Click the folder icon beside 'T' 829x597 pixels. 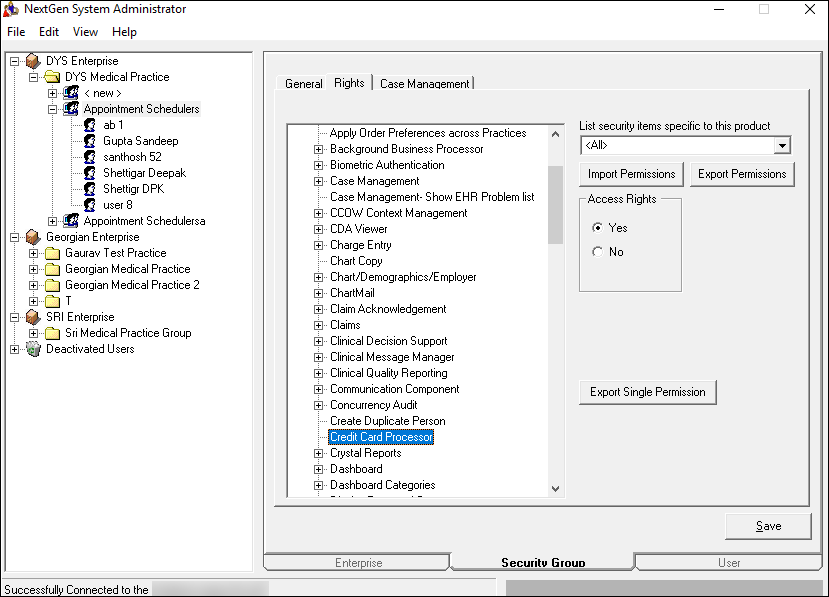pos(52,301)
